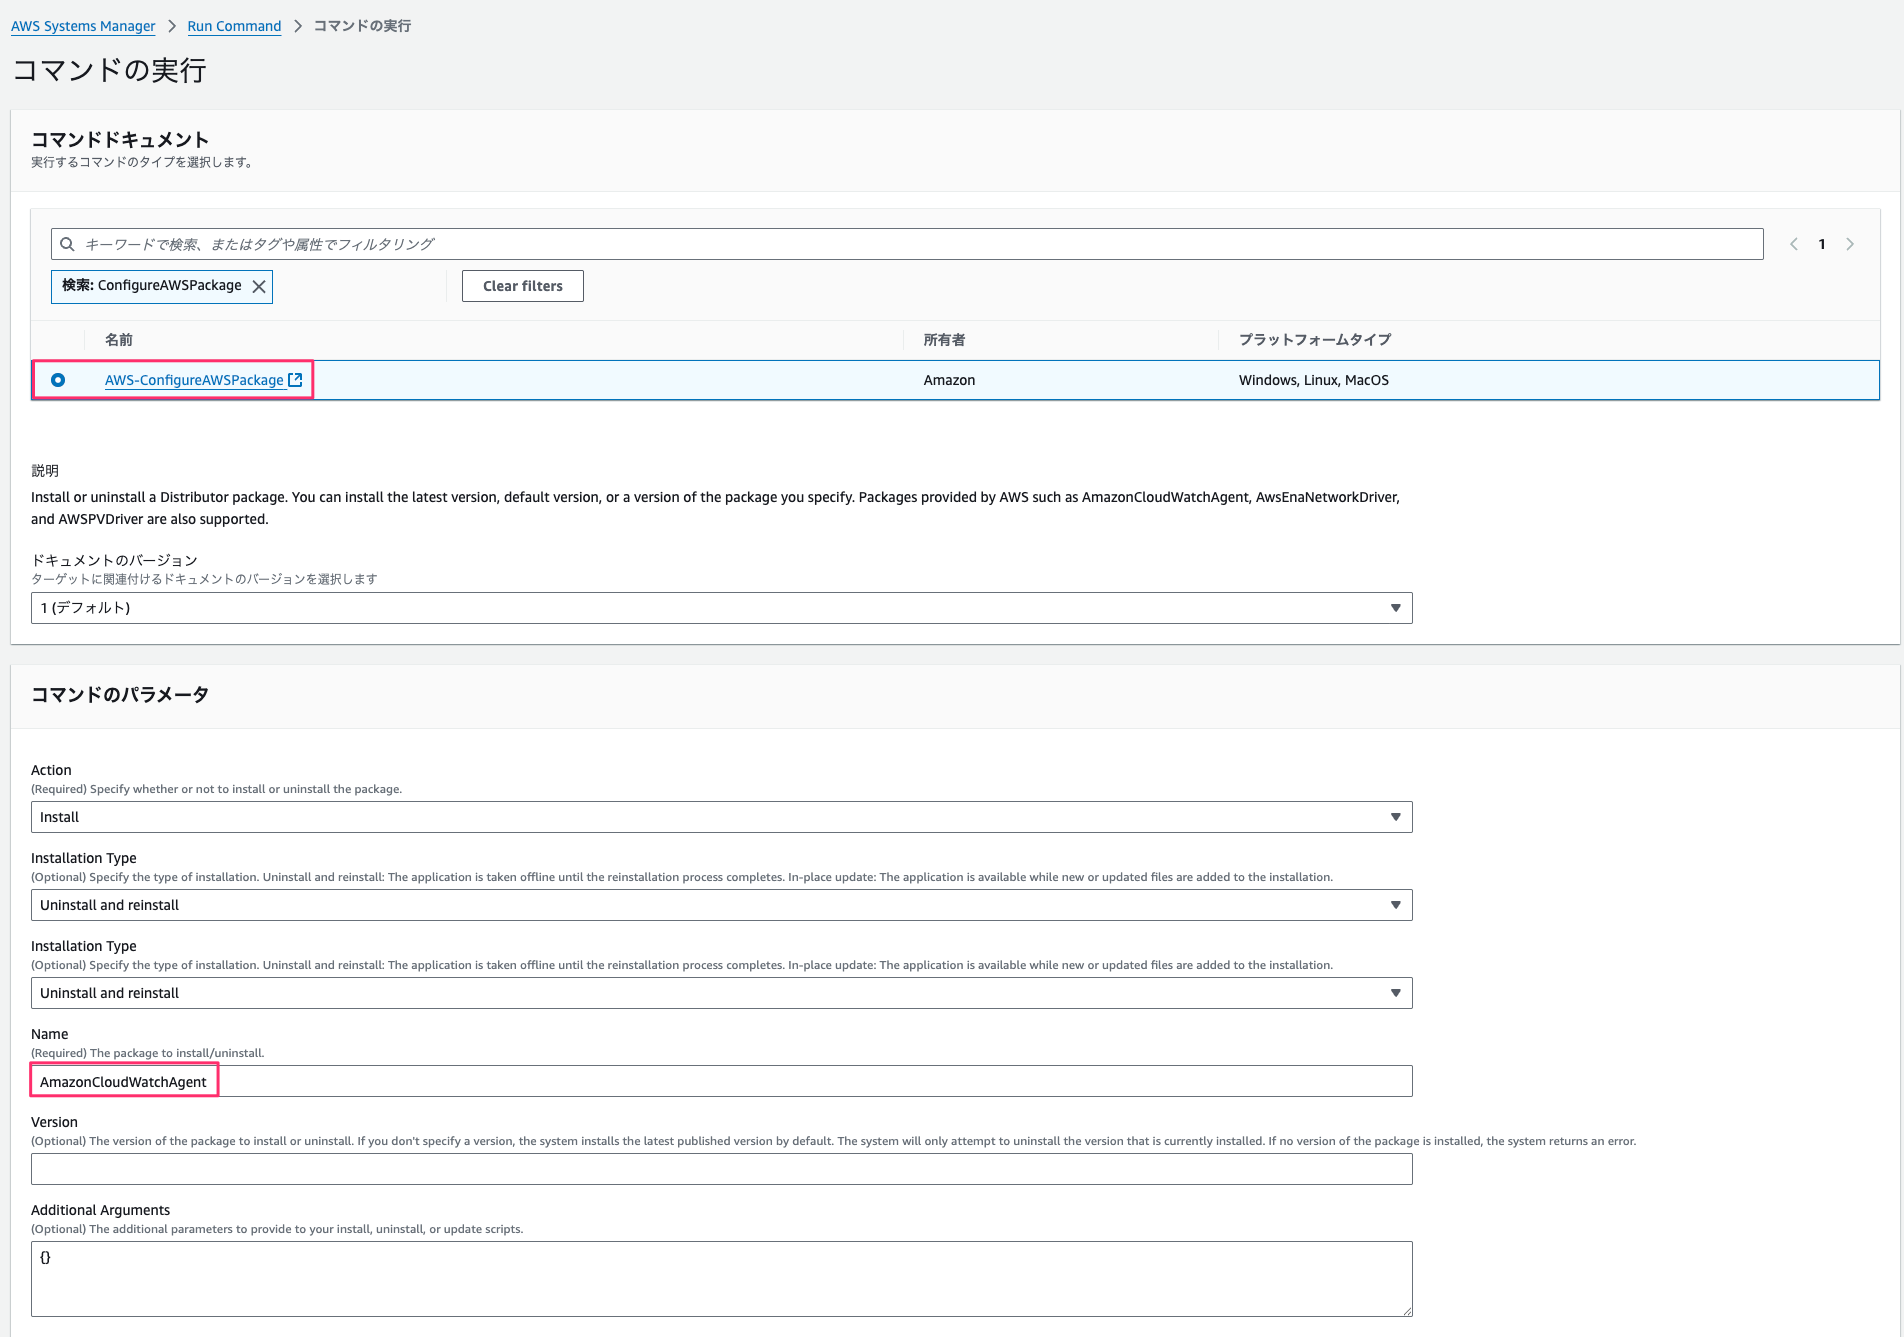The width and height of the screenshot is (1904, 1337).
Task: Click the AWS Systems Manager breadcrumb
Action: pyautogui.click(x=83, y=26)
